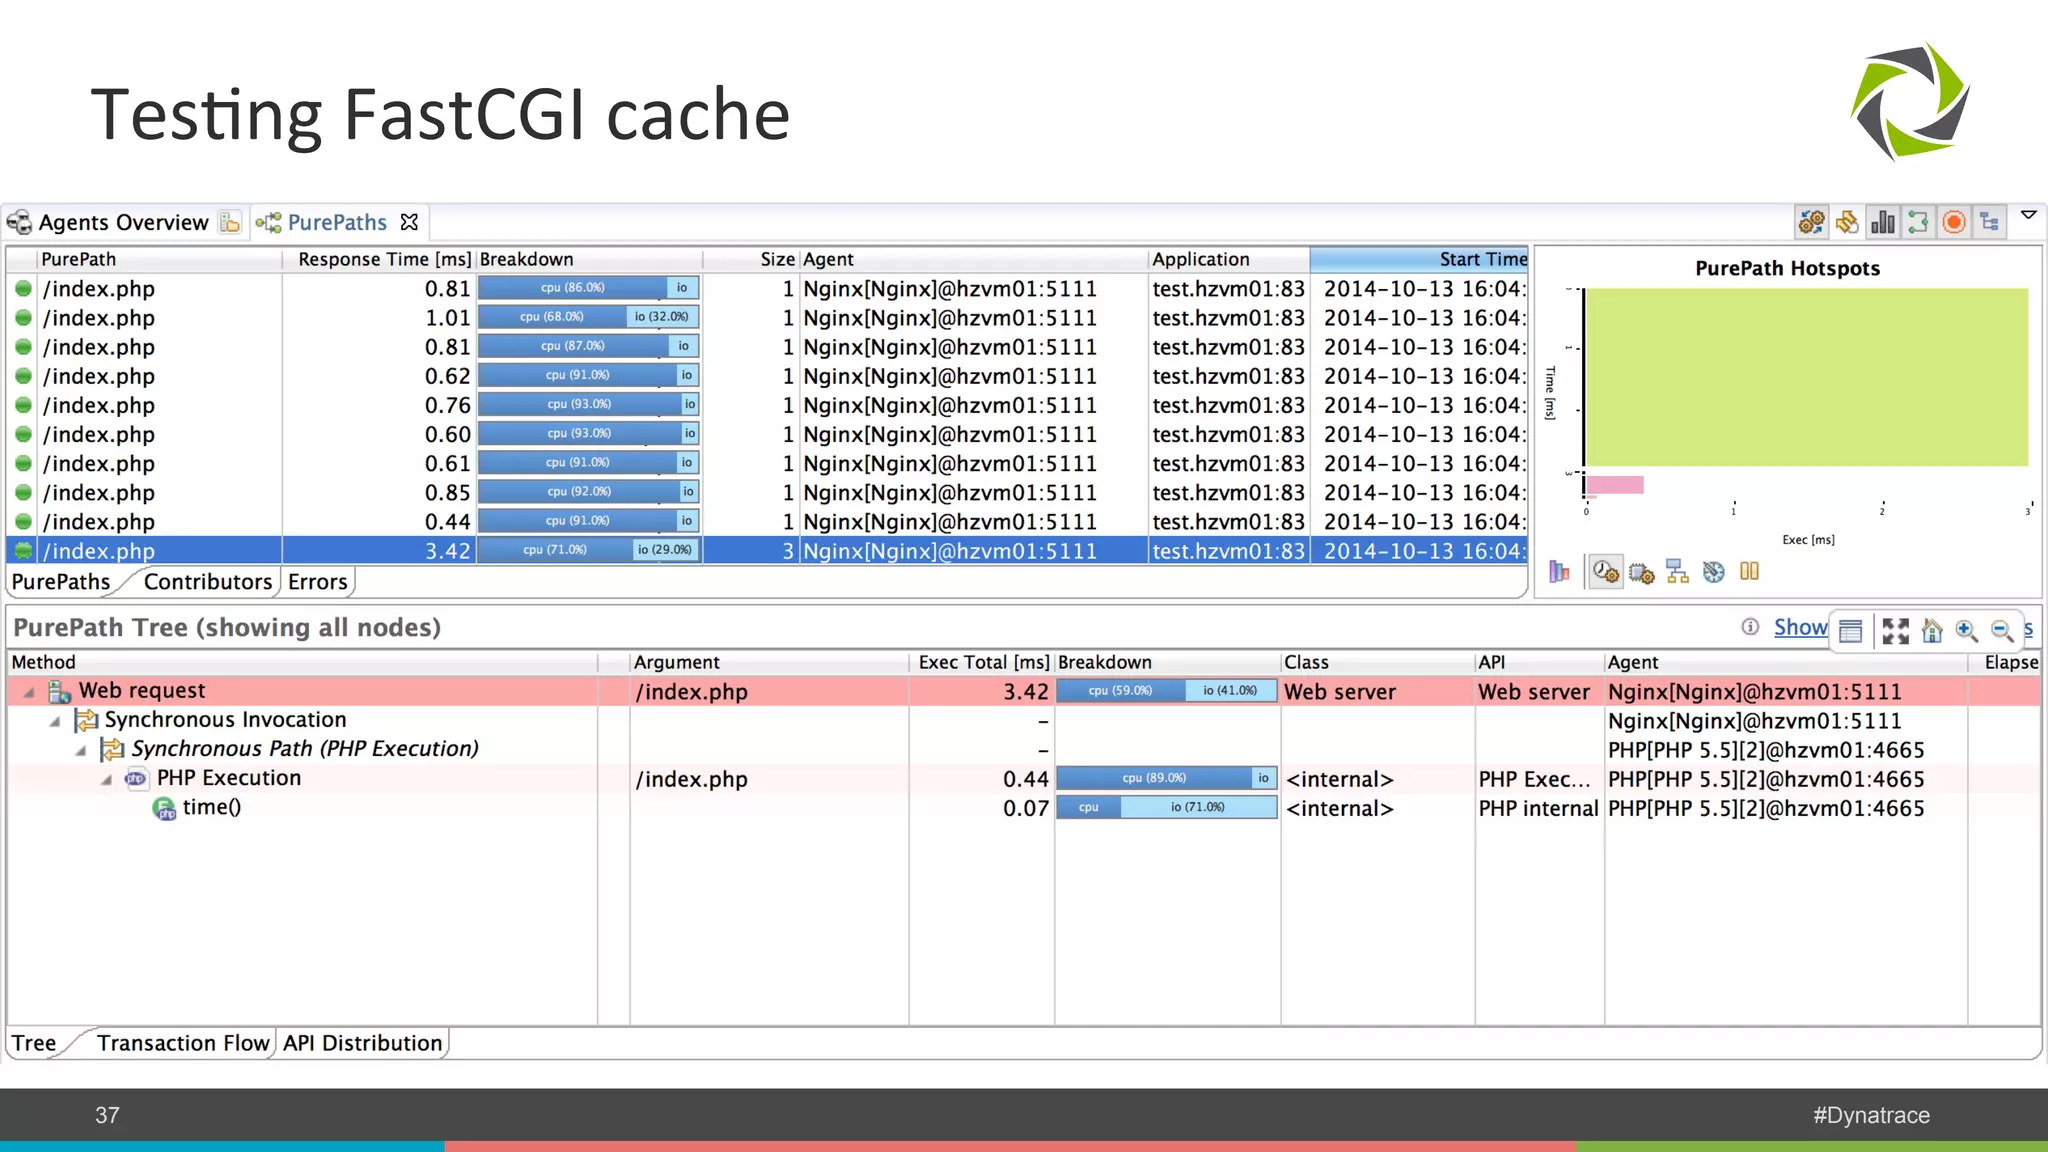Switch to the Agents Overview tab
This screenshot has height=1152, width=2048.
[x=123, y=222]
